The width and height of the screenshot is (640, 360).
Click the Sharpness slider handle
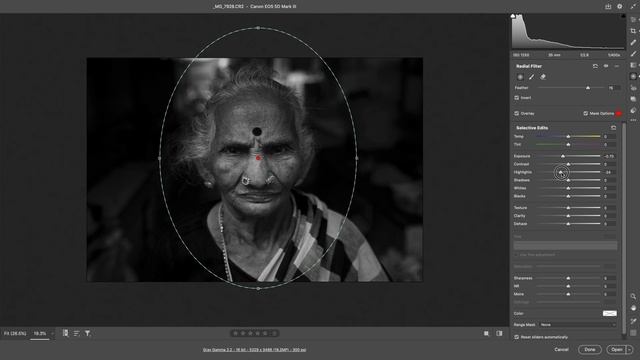(568, 278)
